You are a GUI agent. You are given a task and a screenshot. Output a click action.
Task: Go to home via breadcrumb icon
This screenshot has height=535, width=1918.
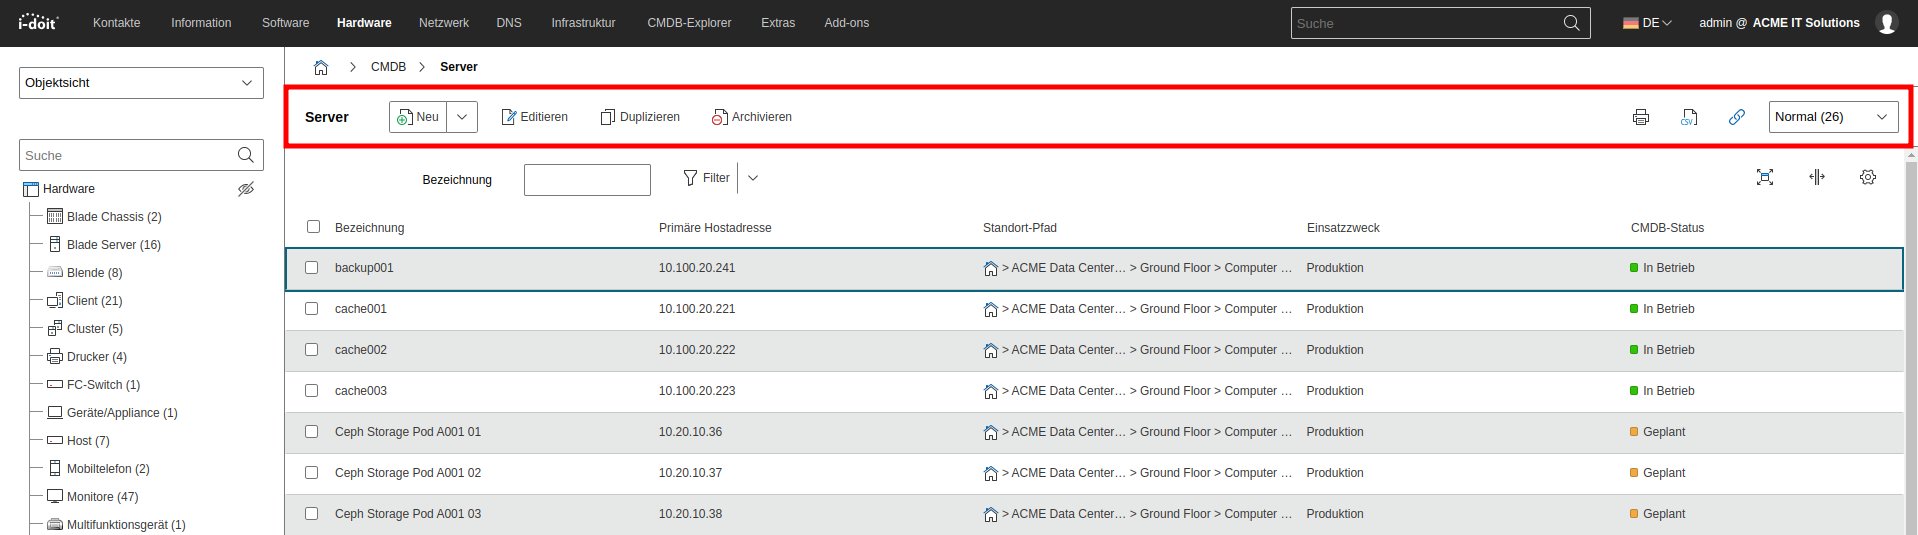point(321,67)
